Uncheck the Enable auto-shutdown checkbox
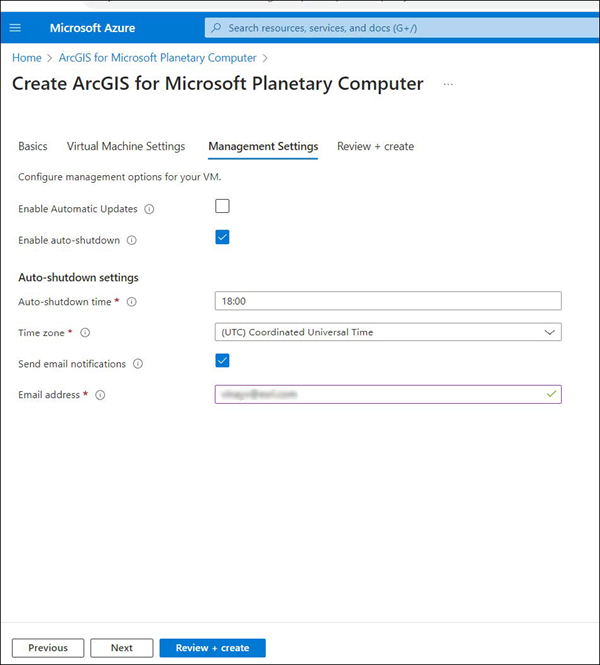 coord(222,237)
